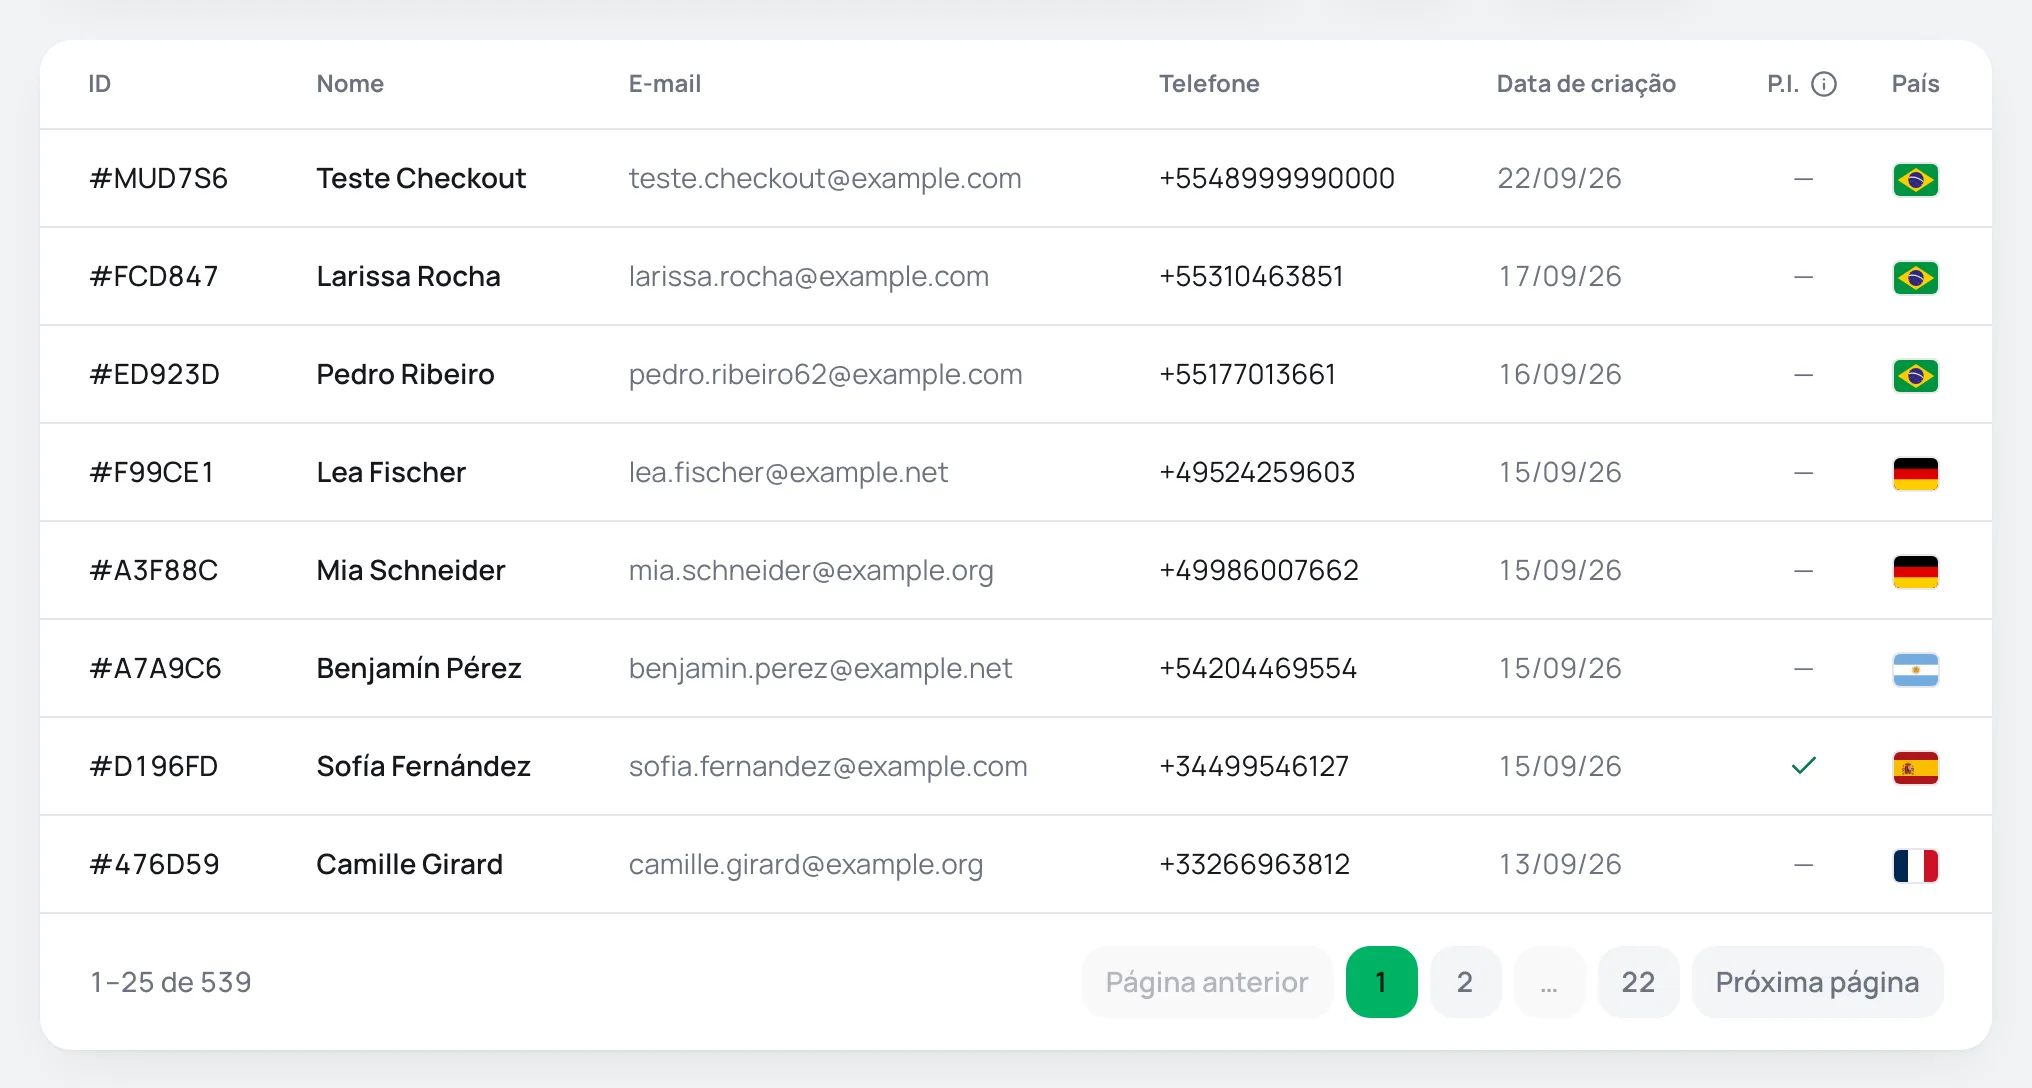The height and width of the screenshot is (1088, 2032).
Task: Click Brazil flag in Teste Checkout row
Action: tap(1915, 180)
